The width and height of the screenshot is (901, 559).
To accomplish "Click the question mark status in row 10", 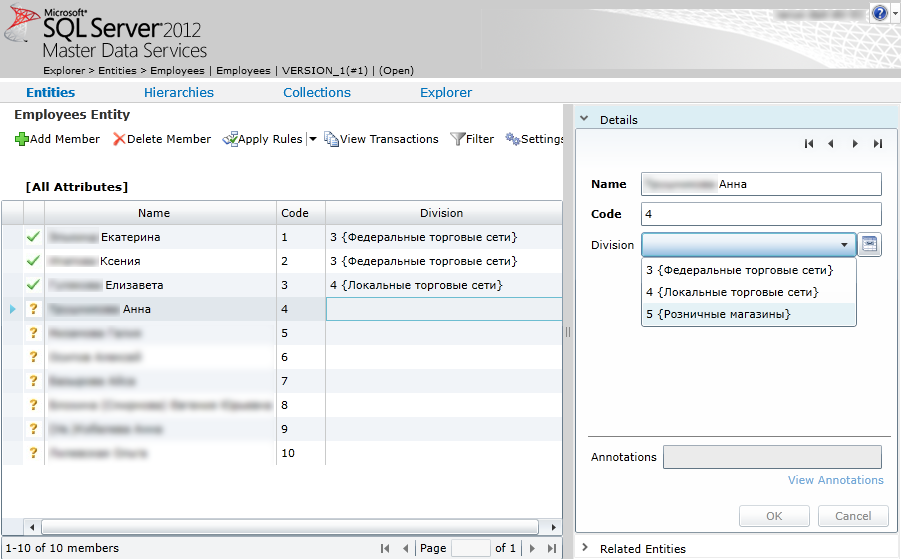I will pos(33,453).
